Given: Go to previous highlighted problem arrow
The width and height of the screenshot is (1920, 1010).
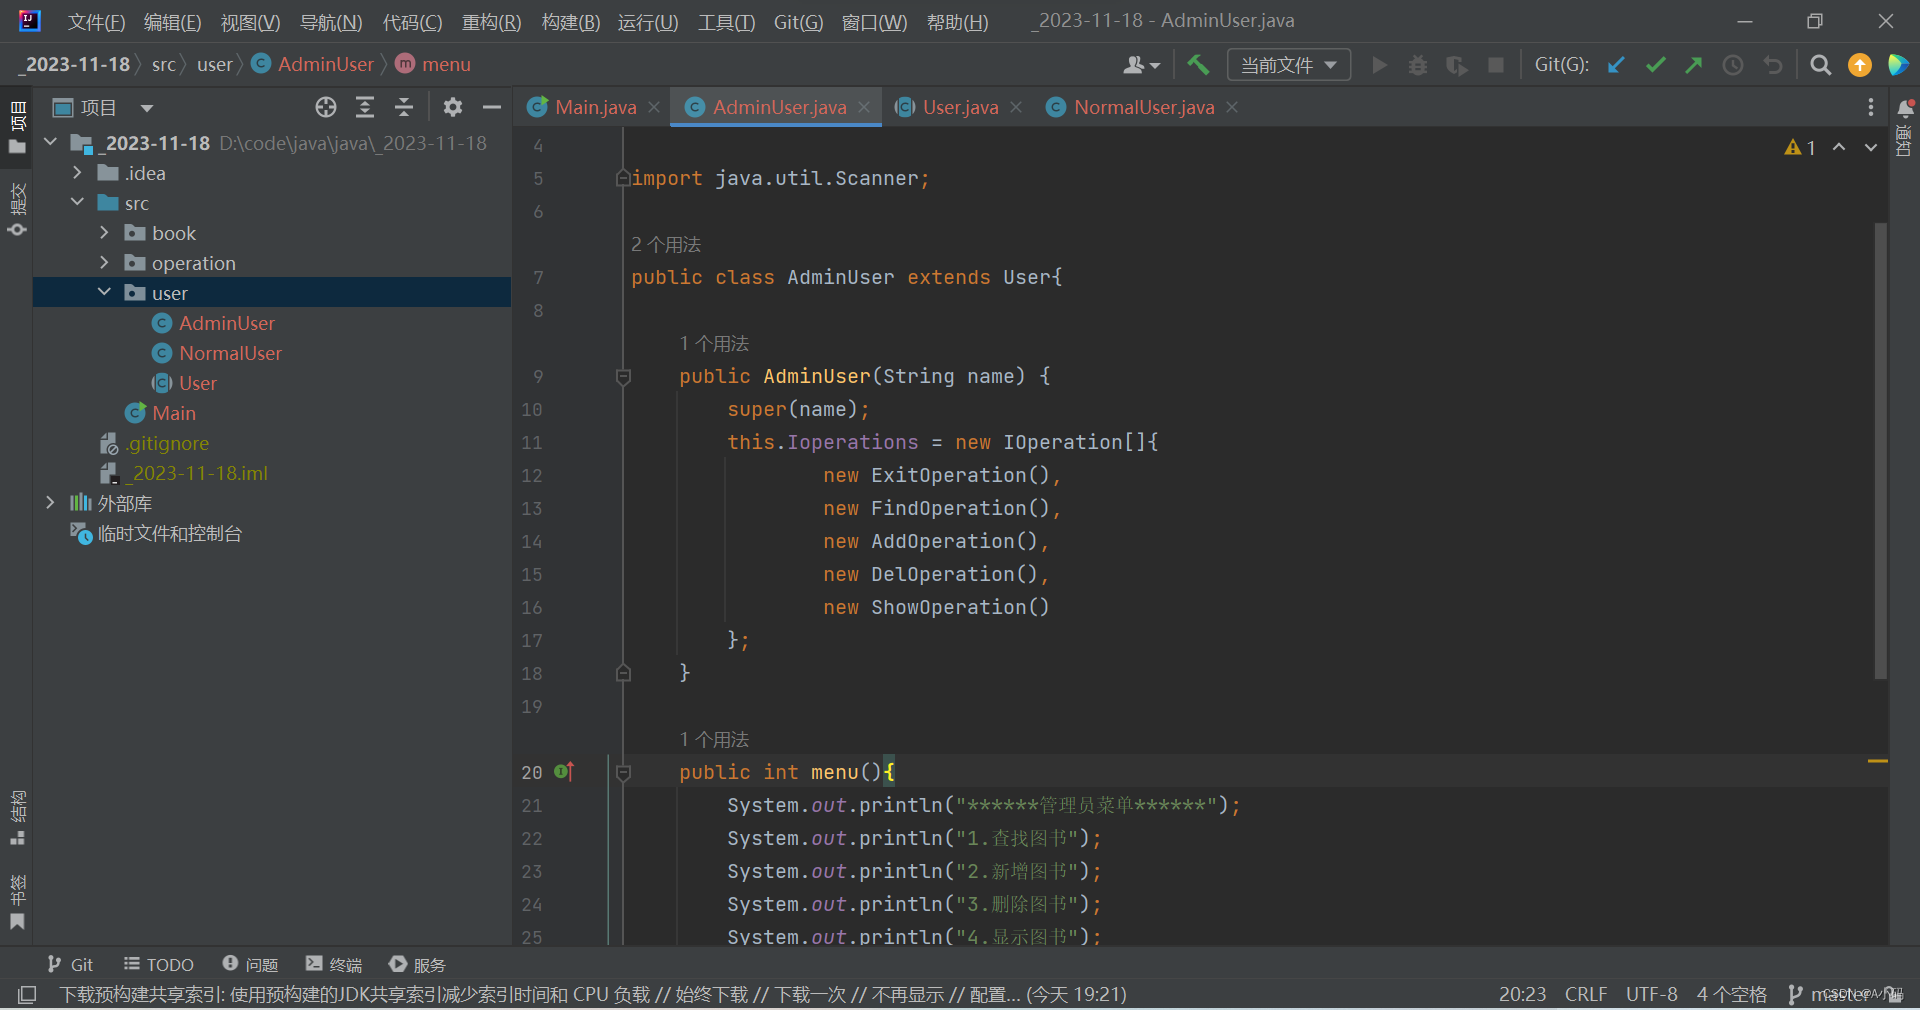Looking at the screenshot, I should tap(1839, 147).
